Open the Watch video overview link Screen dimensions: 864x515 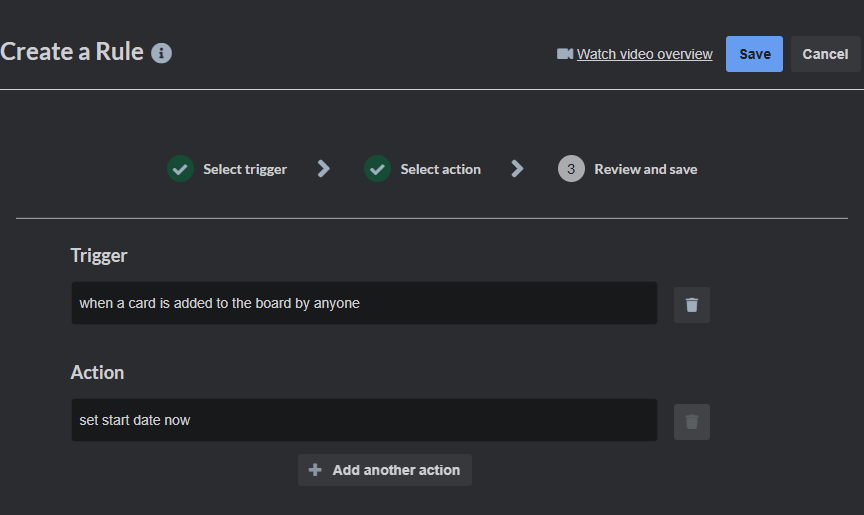[x=644, y=54]
